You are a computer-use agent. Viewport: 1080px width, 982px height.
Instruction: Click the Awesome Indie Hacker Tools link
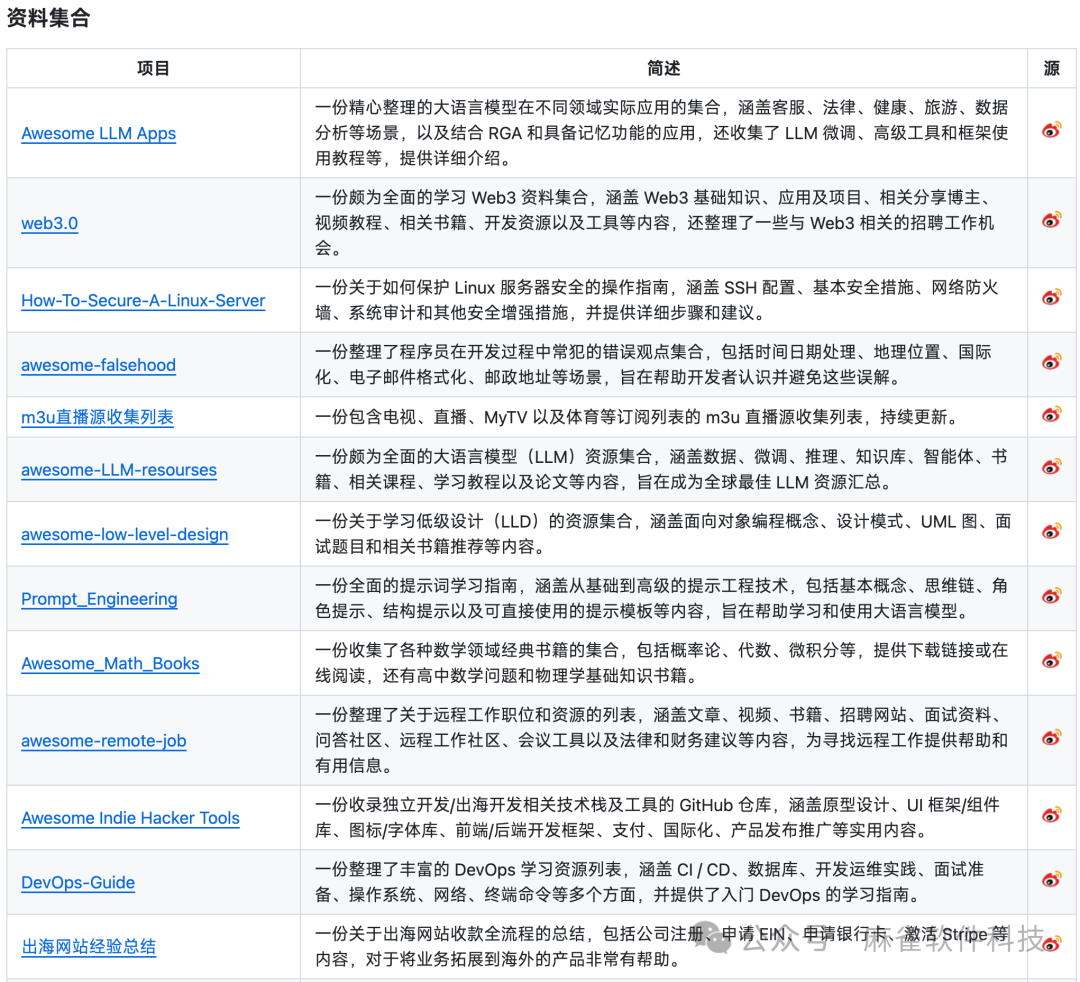(130, 817)
